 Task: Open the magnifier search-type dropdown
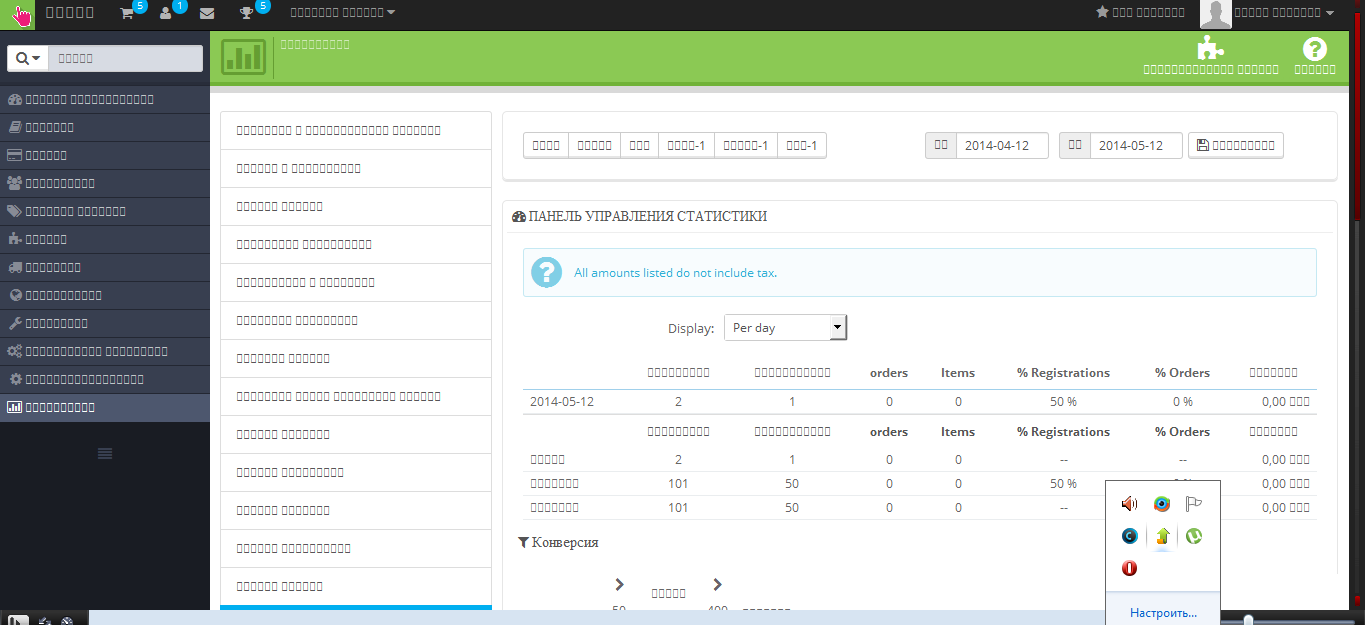point(28,59)
